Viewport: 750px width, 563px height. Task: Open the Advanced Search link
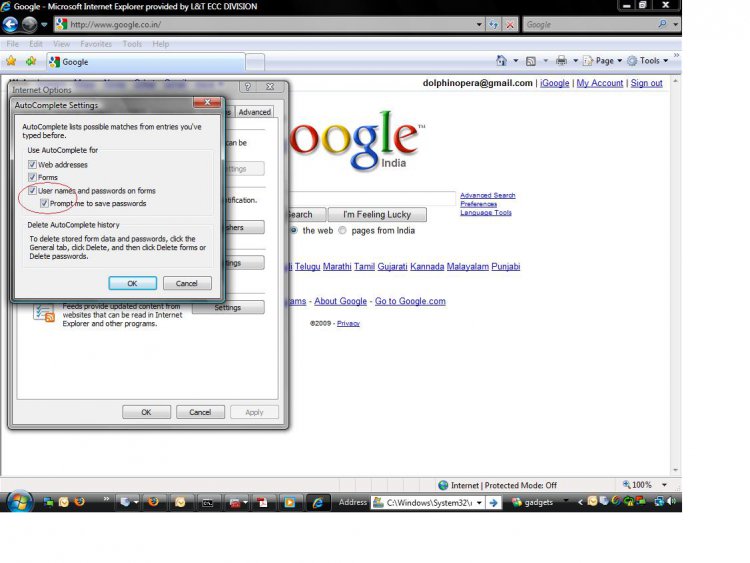coord(487,195)
